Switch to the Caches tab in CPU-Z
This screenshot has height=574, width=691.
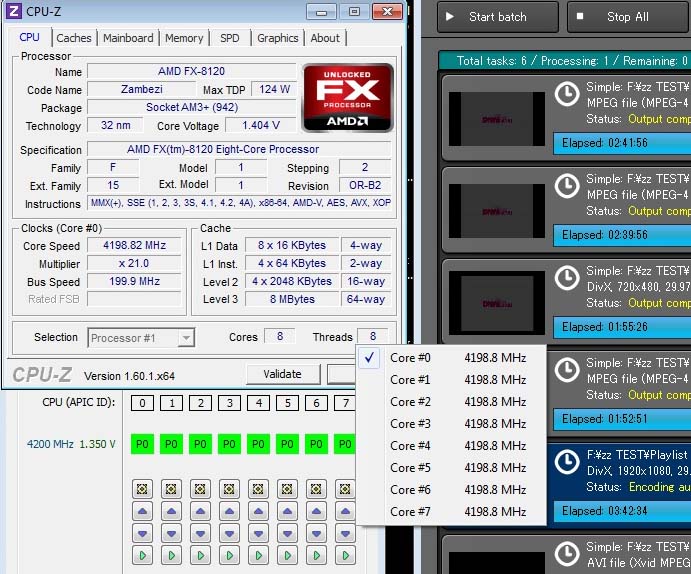point(74,38)
